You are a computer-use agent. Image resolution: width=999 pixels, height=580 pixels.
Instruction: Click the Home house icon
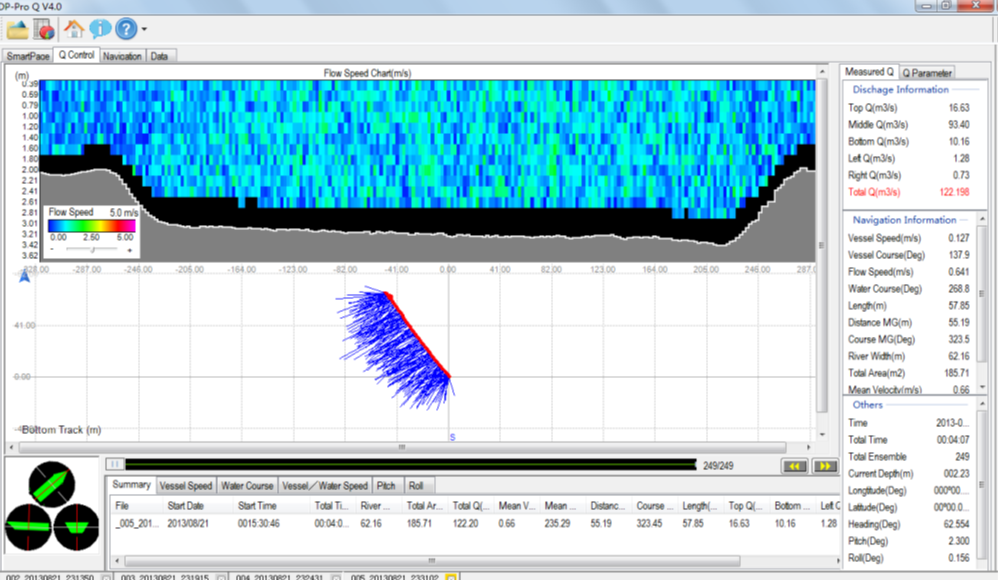pos(75,28)
